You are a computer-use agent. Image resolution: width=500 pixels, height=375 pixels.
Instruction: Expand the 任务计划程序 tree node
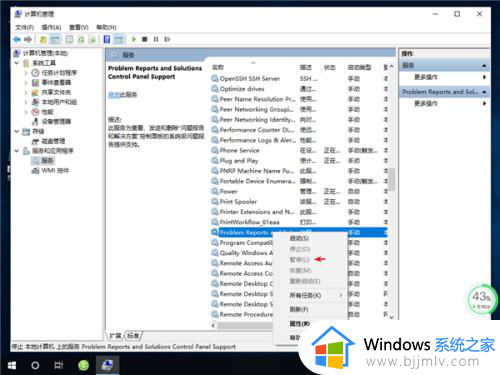point(26,73)
